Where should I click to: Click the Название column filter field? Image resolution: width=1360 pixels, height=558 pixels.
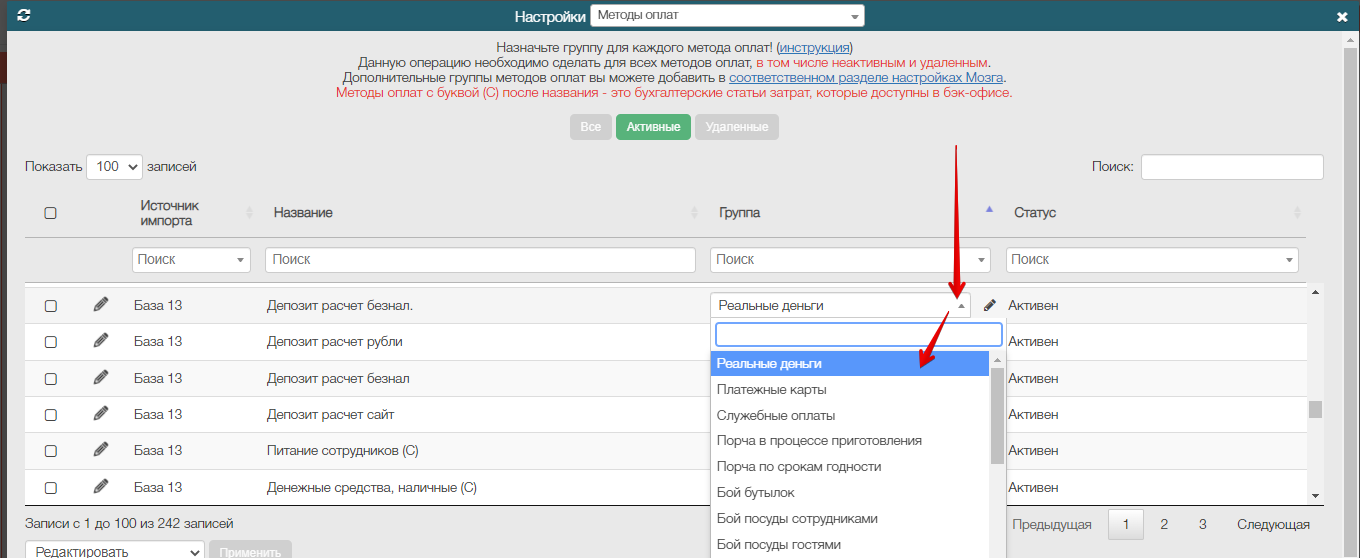(x=480, y=259)
